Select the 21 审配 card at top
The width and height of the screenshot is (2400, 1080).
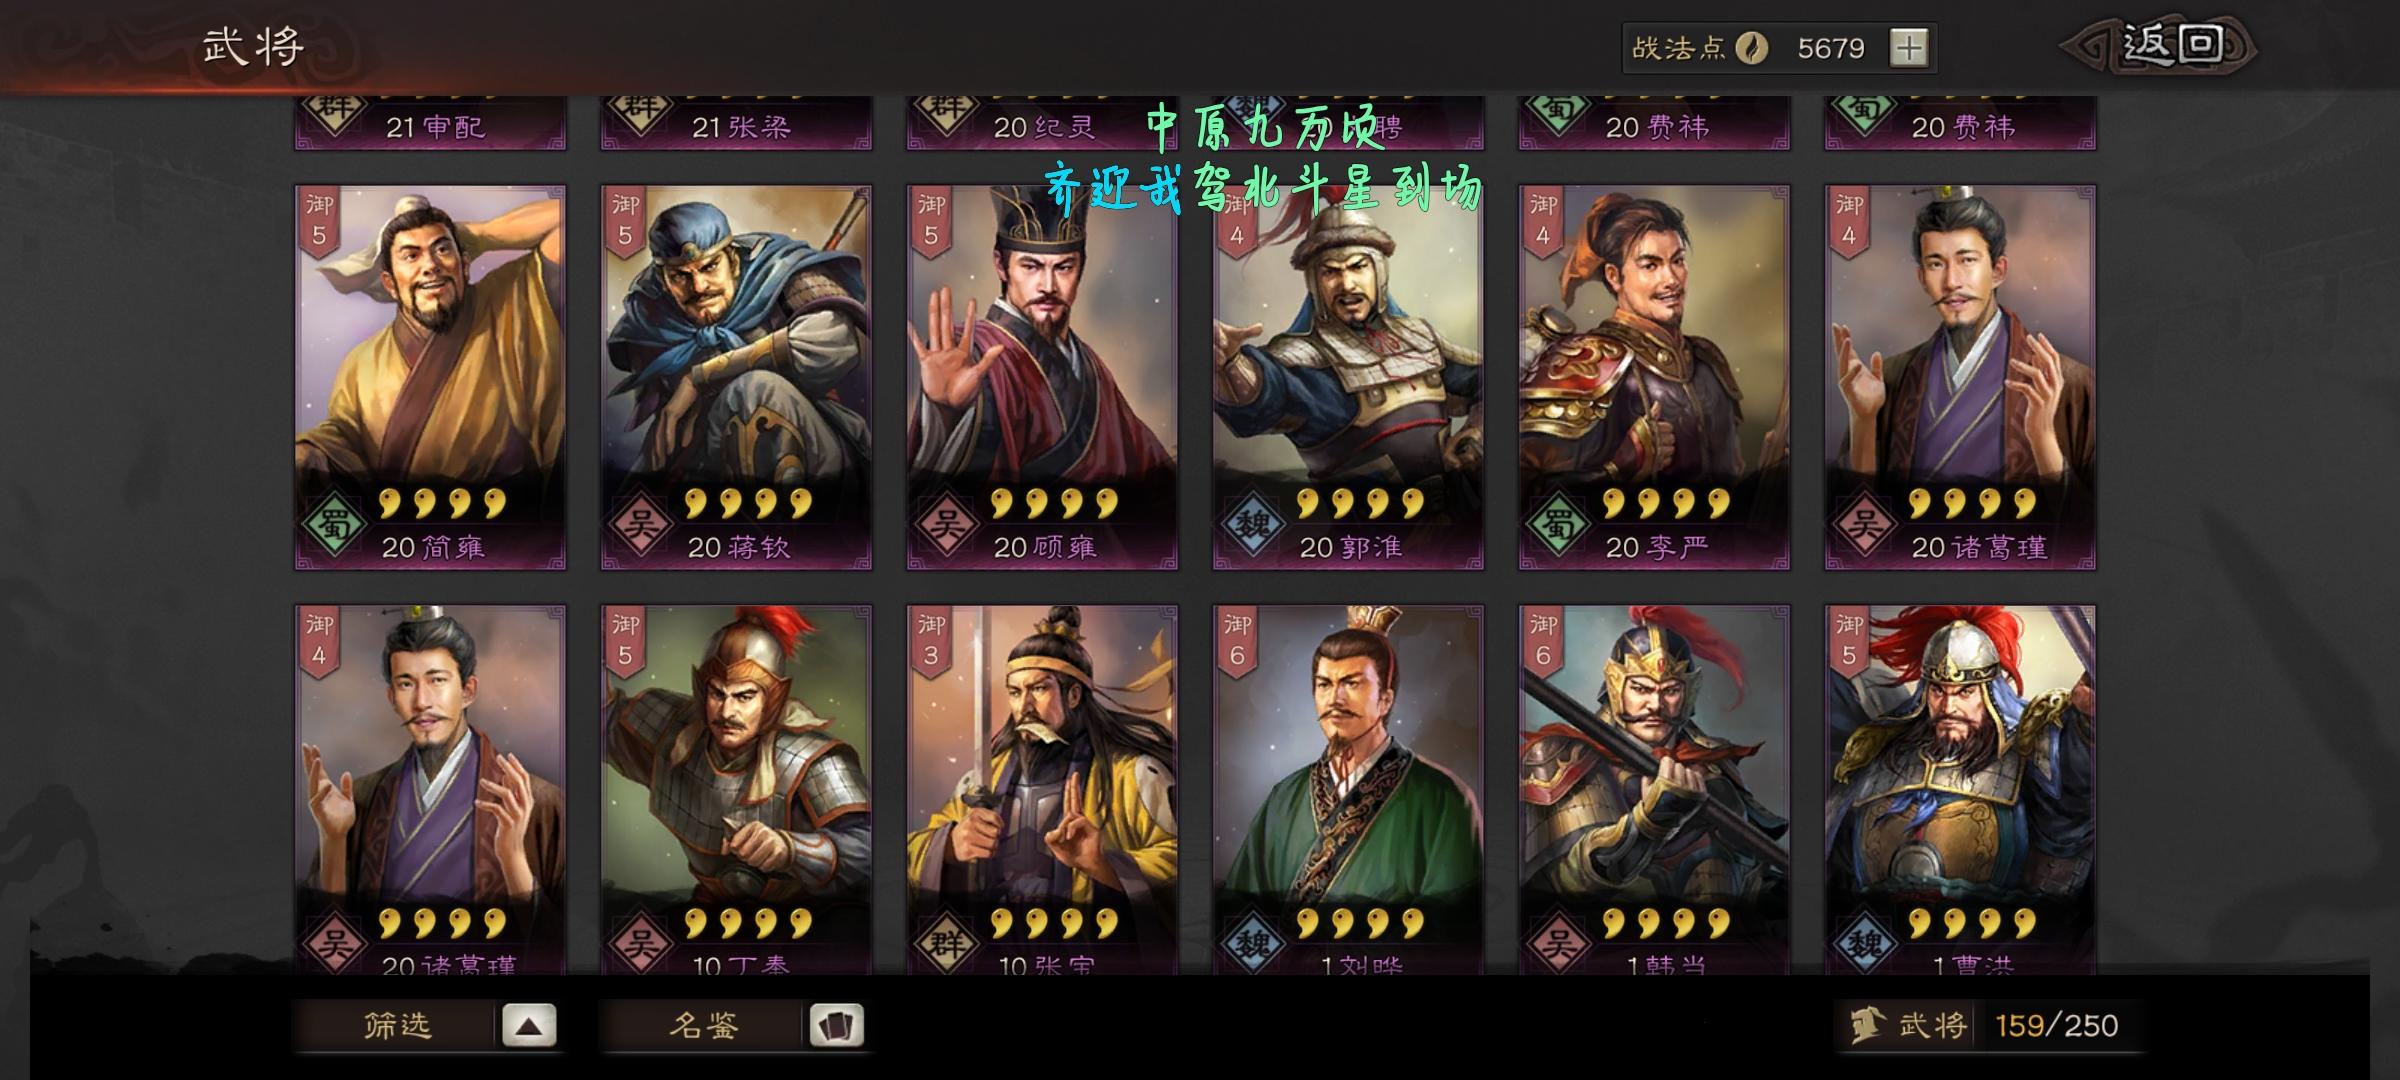click(x=430, y=123)
